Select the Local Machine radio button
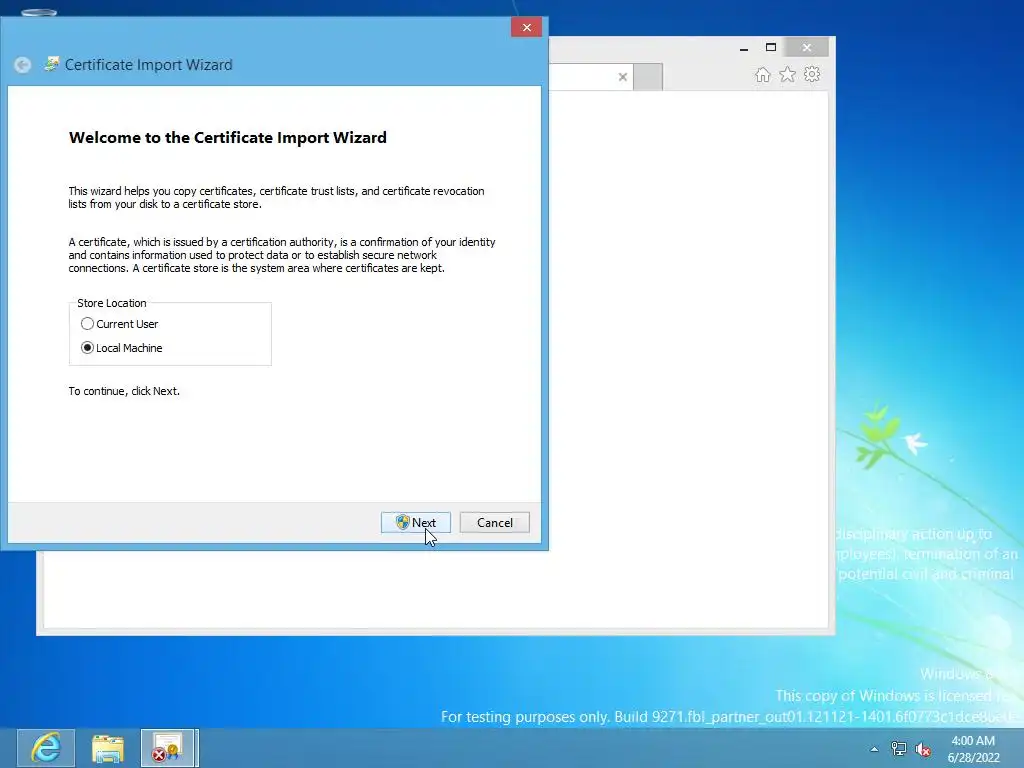Screen dimensions: 1024x768 click(x=87, y=348)
